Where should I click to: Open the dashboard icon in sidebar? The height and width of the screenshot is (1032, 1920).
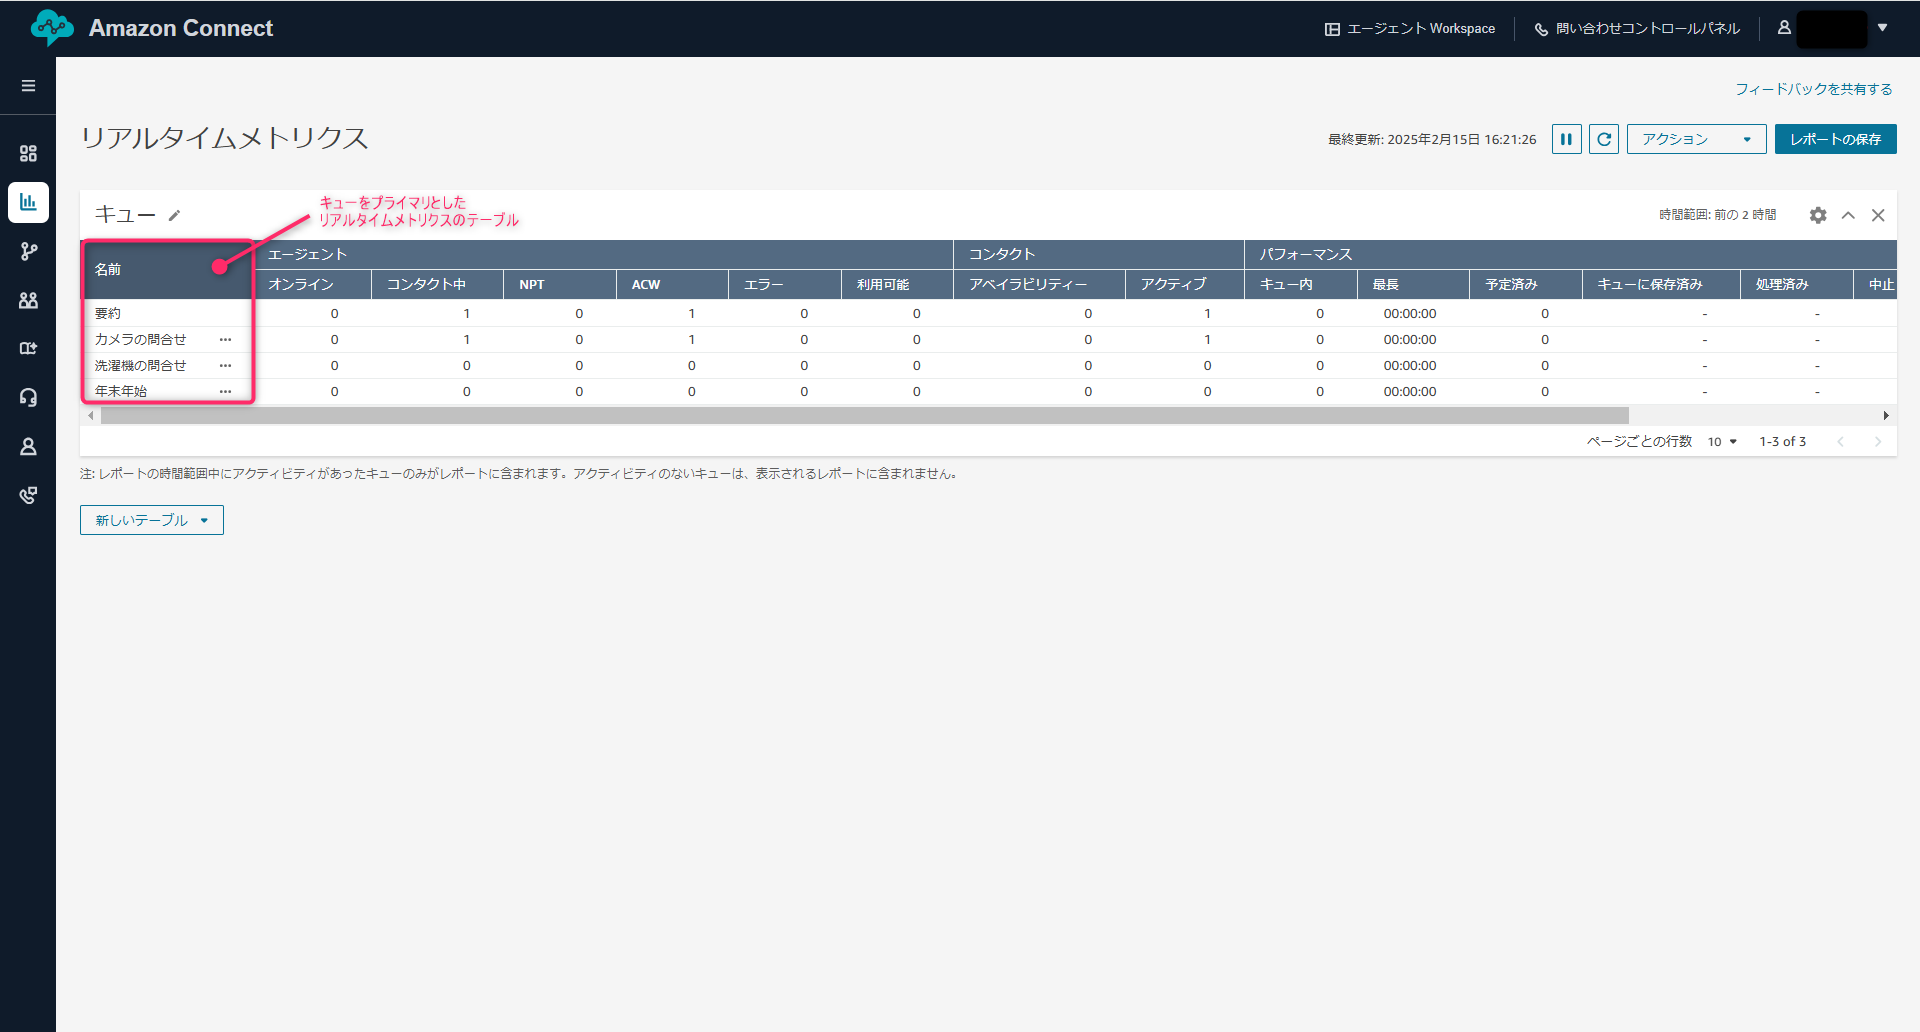coord(28,153)
